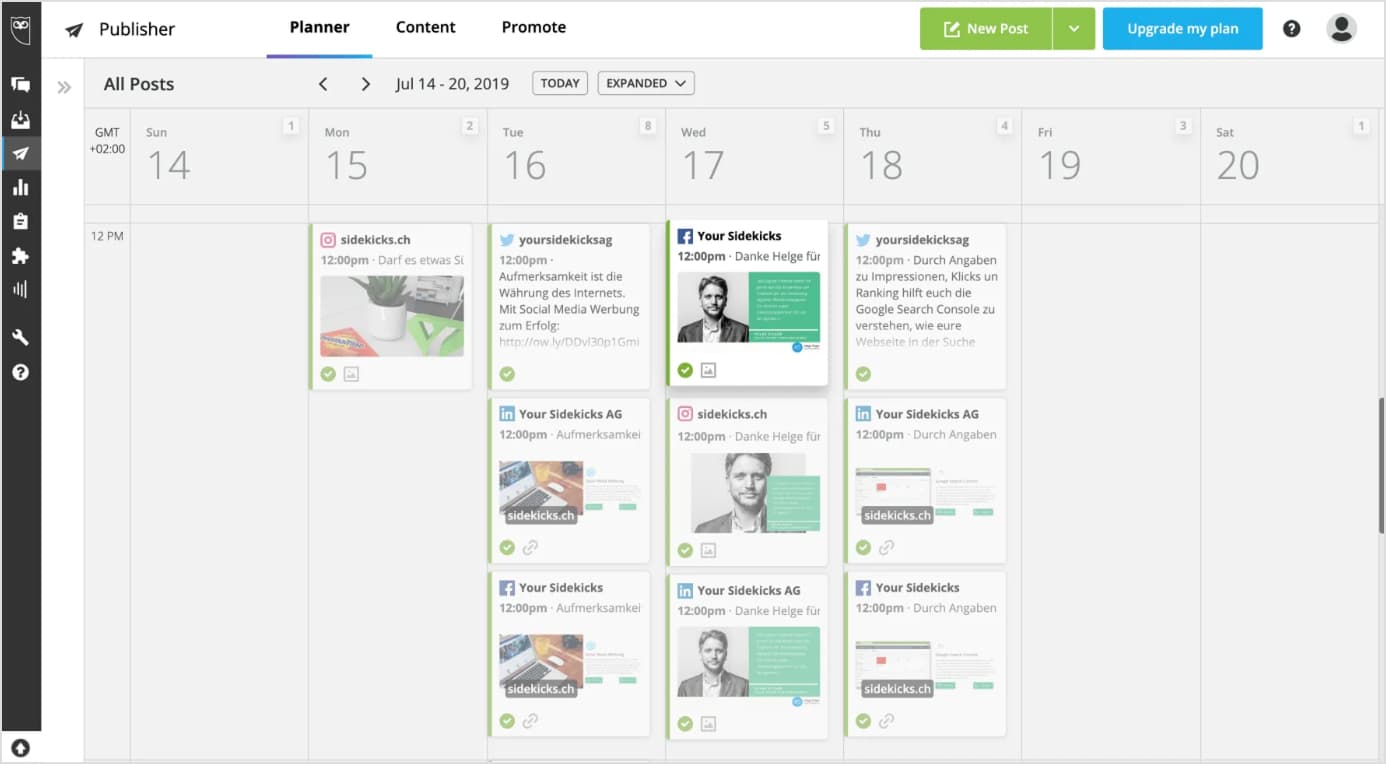Click the Hootsuite owl logo
This screenshot has width=1386, height=764.
20,29
